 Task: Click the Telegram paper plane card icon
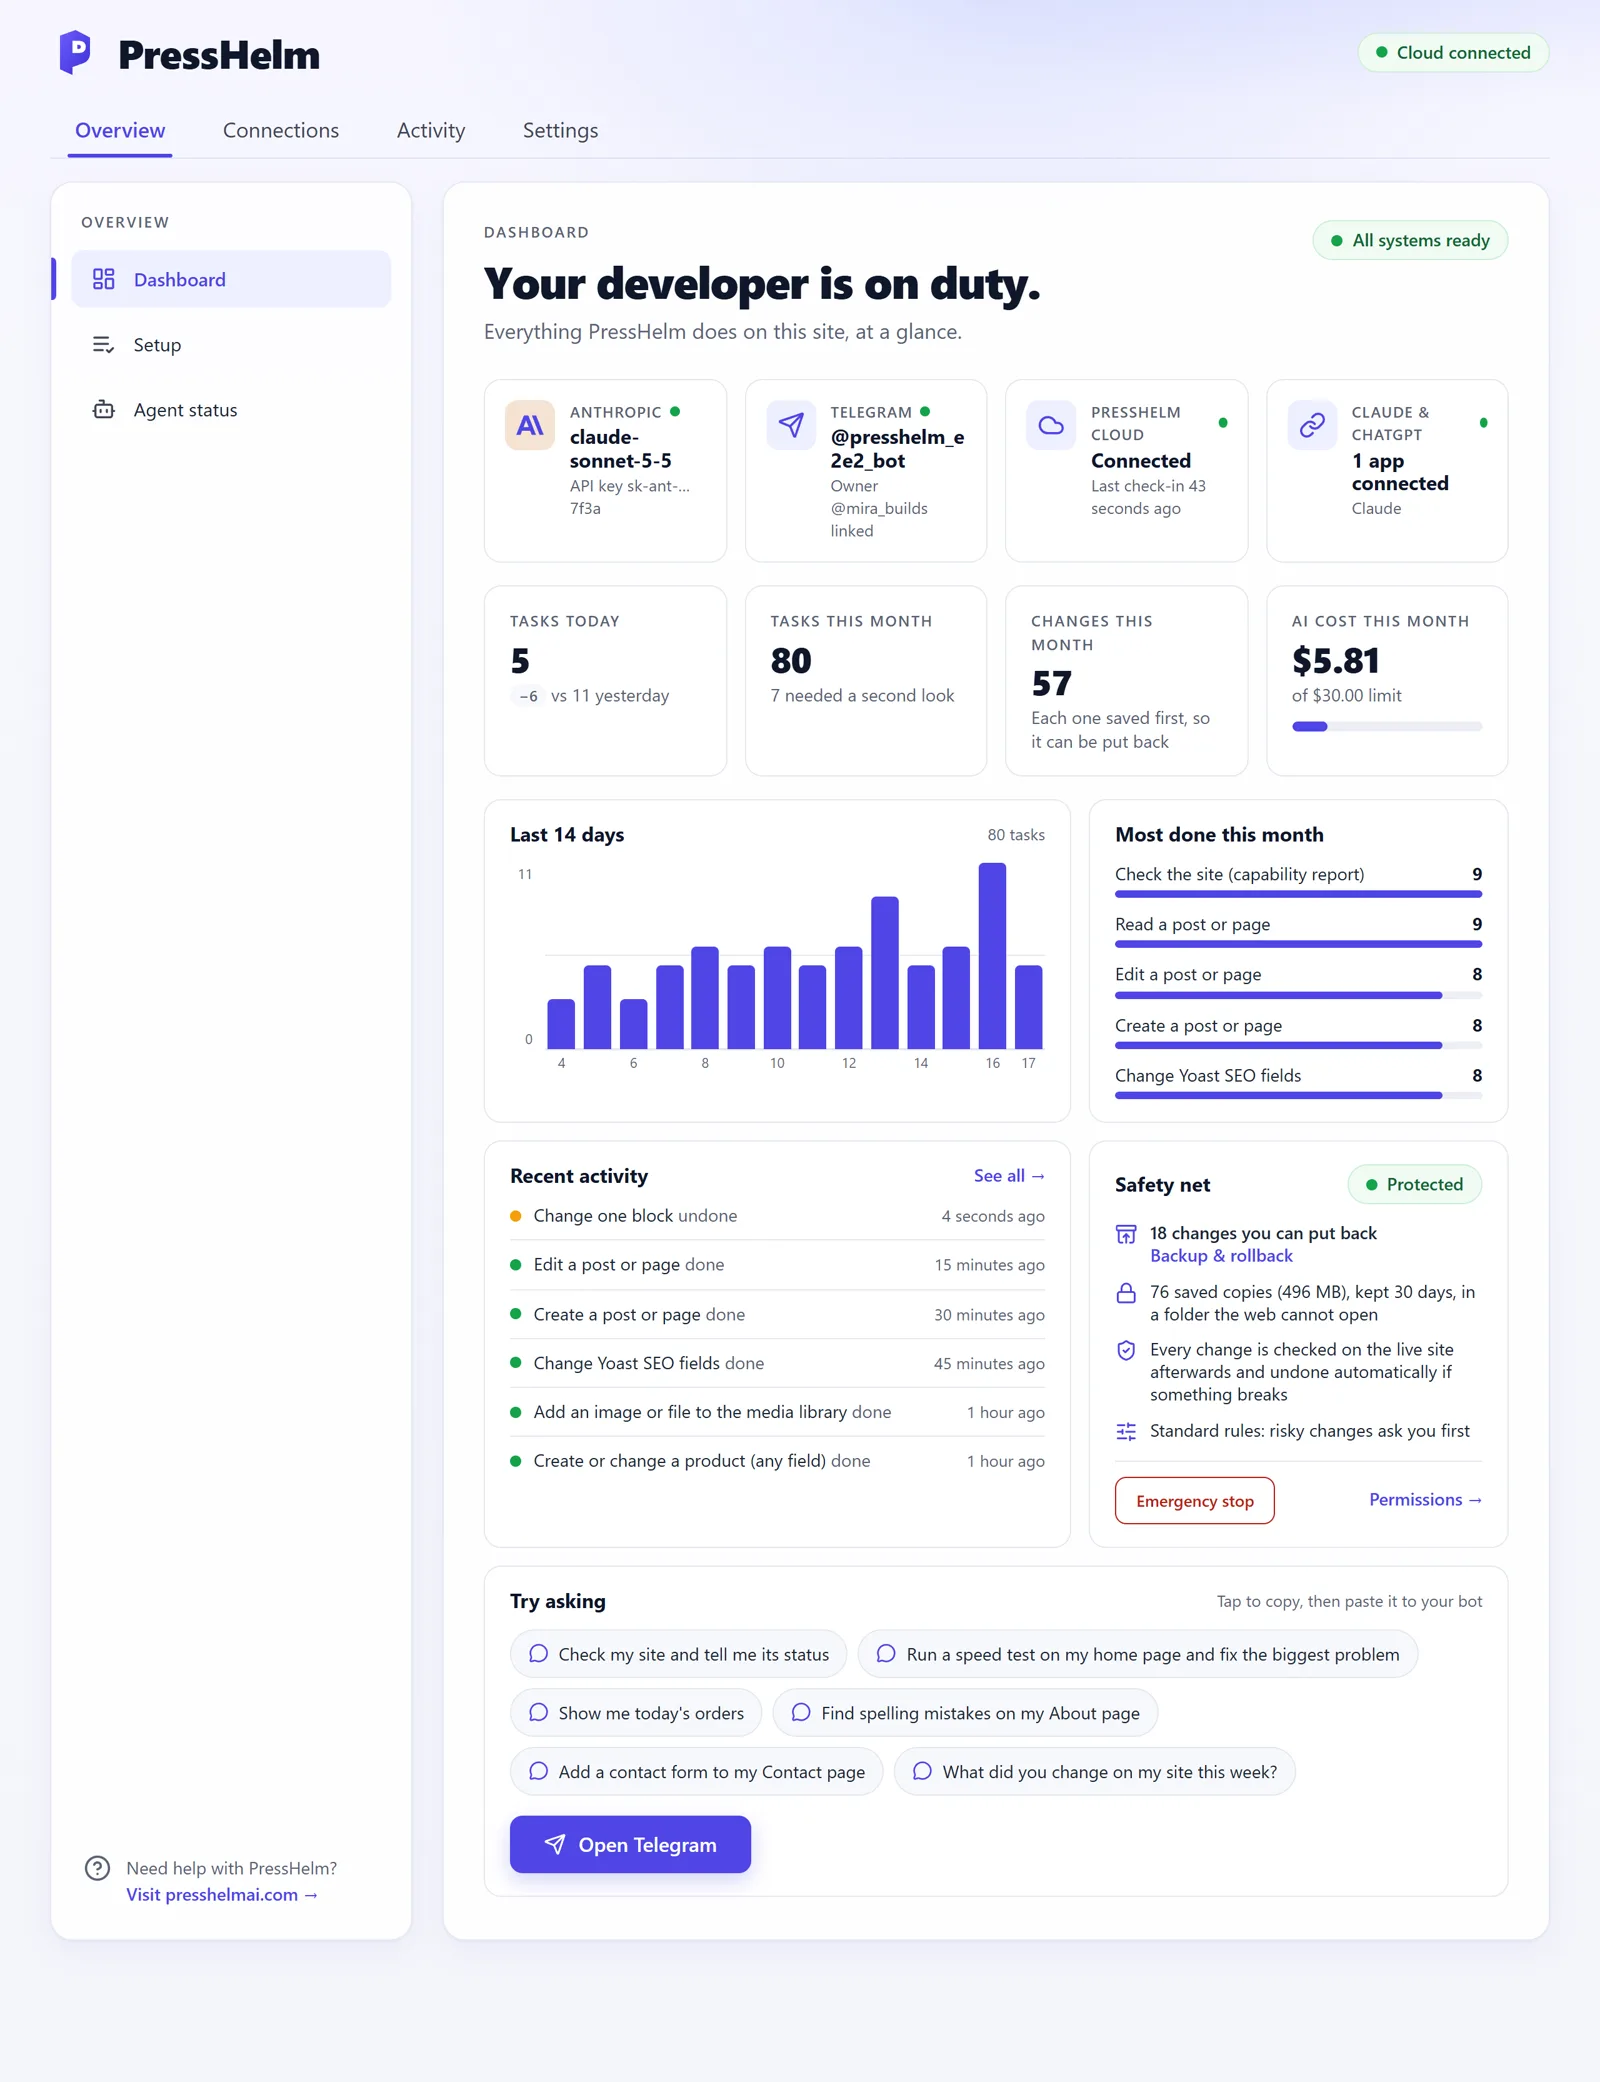click(791, 426)
